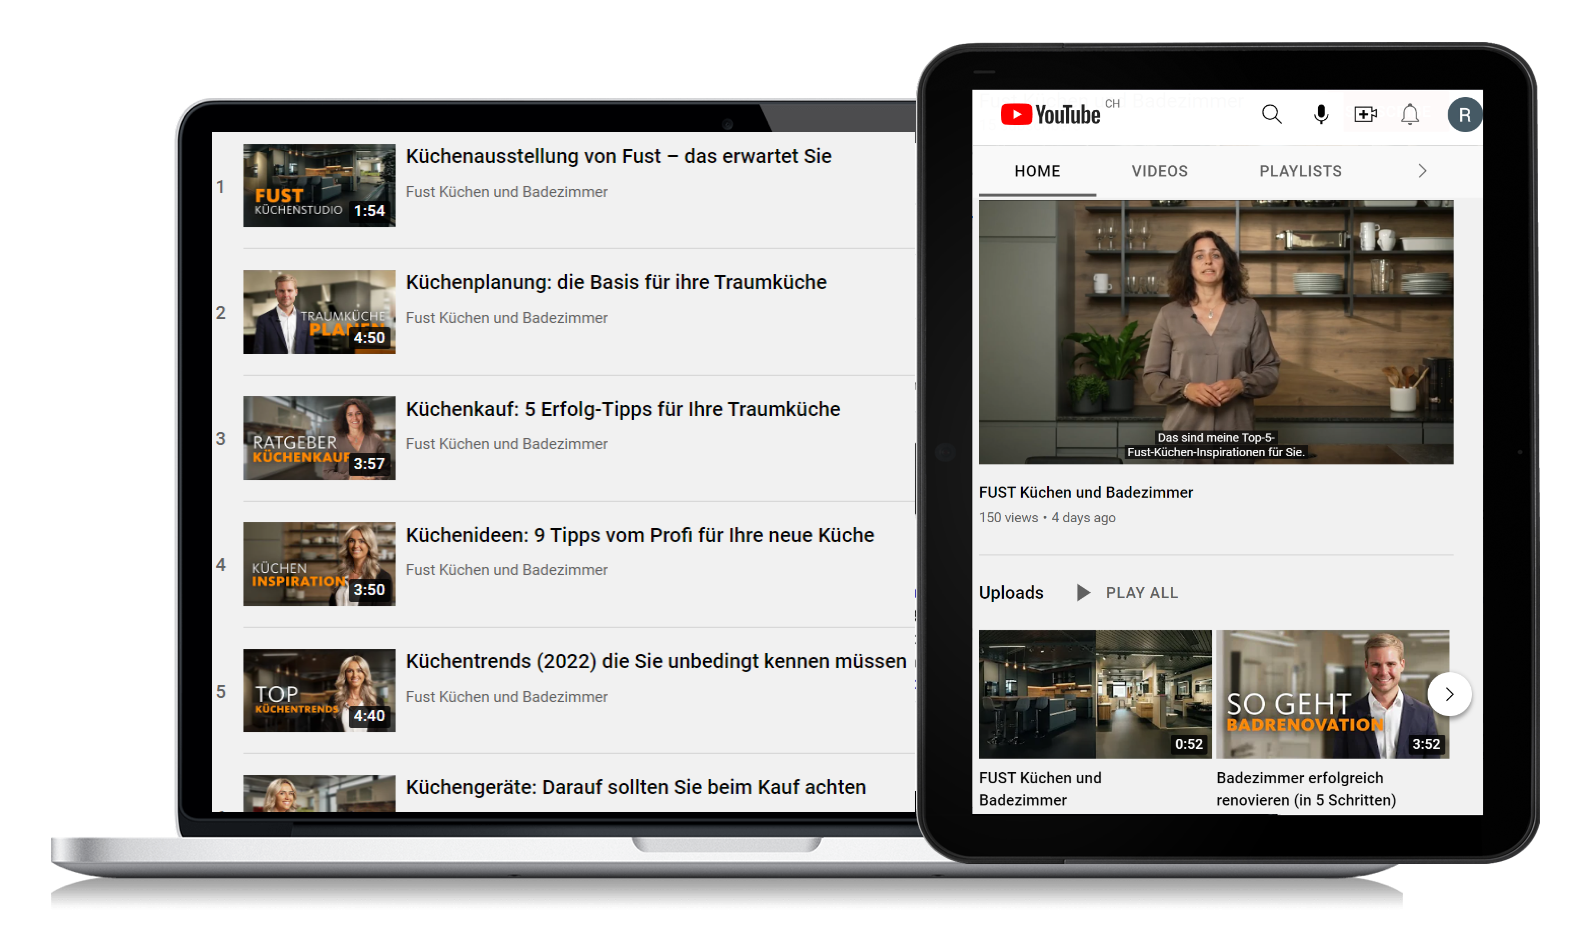Click the Uploads heading
This screenshot has height=926, width=1576.
coord(1011,593)
